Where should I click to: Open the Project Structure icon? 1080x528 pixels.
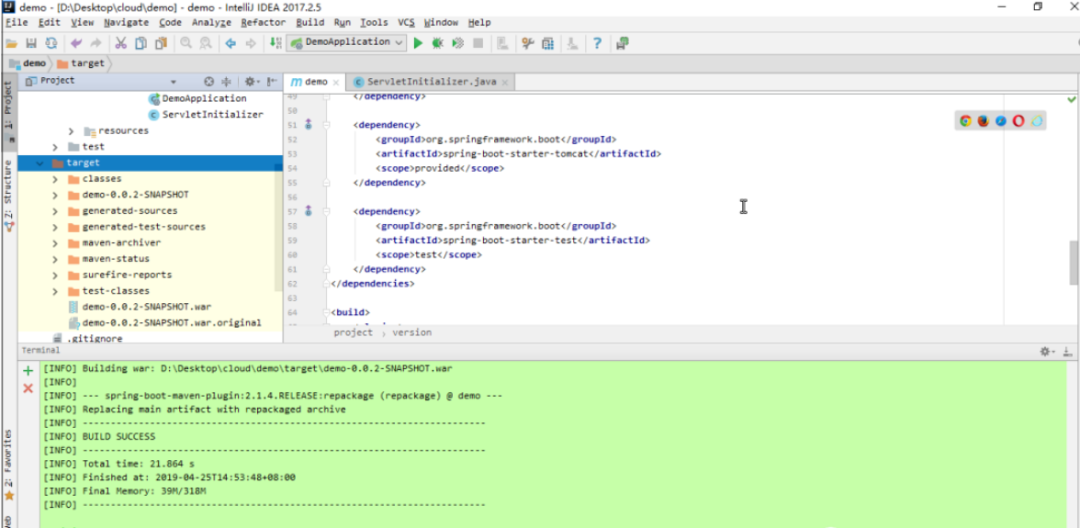click(548, 43)
